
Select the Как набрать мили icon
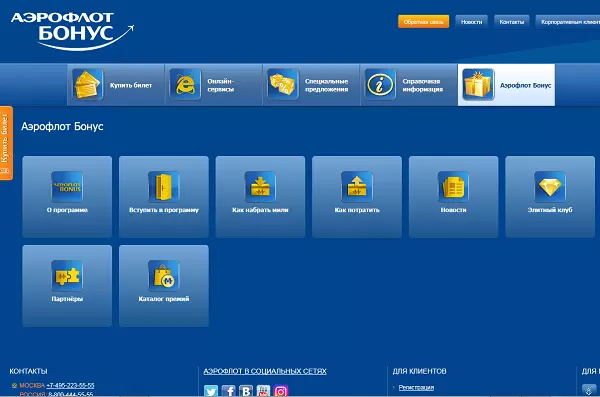pos(260,187)
